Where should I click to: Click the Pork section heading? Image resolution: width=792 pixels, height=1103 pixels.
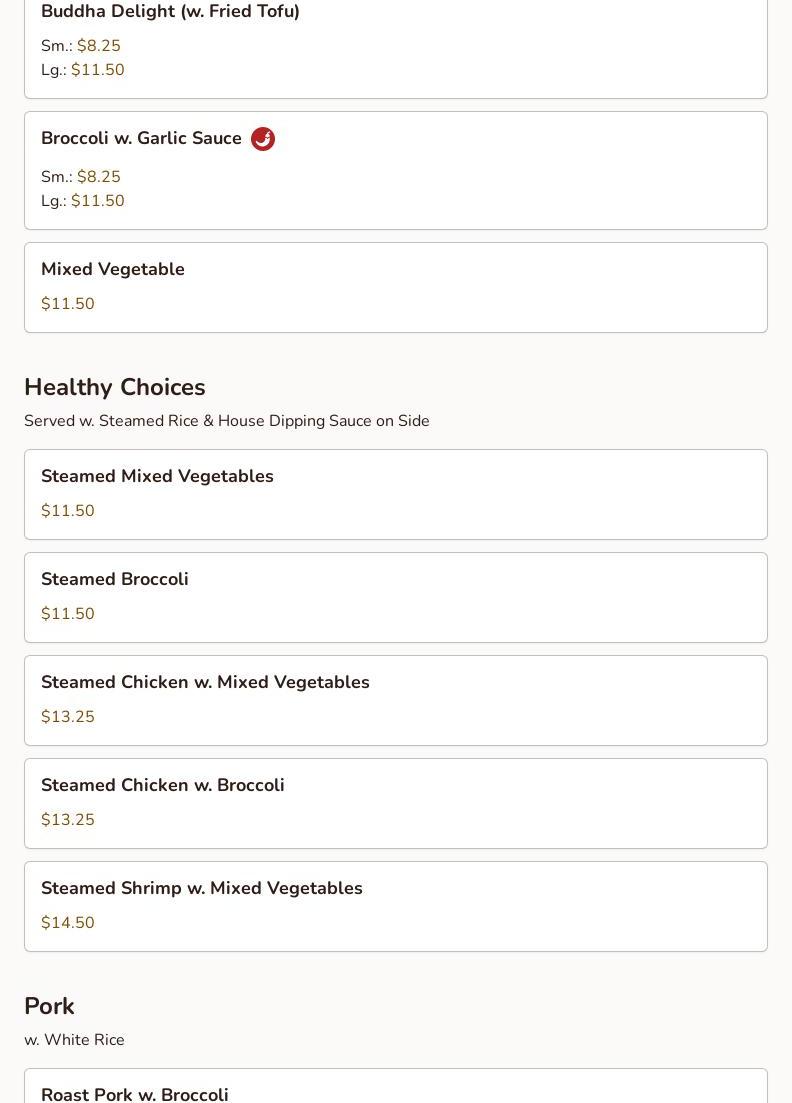click(x=49, y=1006)
